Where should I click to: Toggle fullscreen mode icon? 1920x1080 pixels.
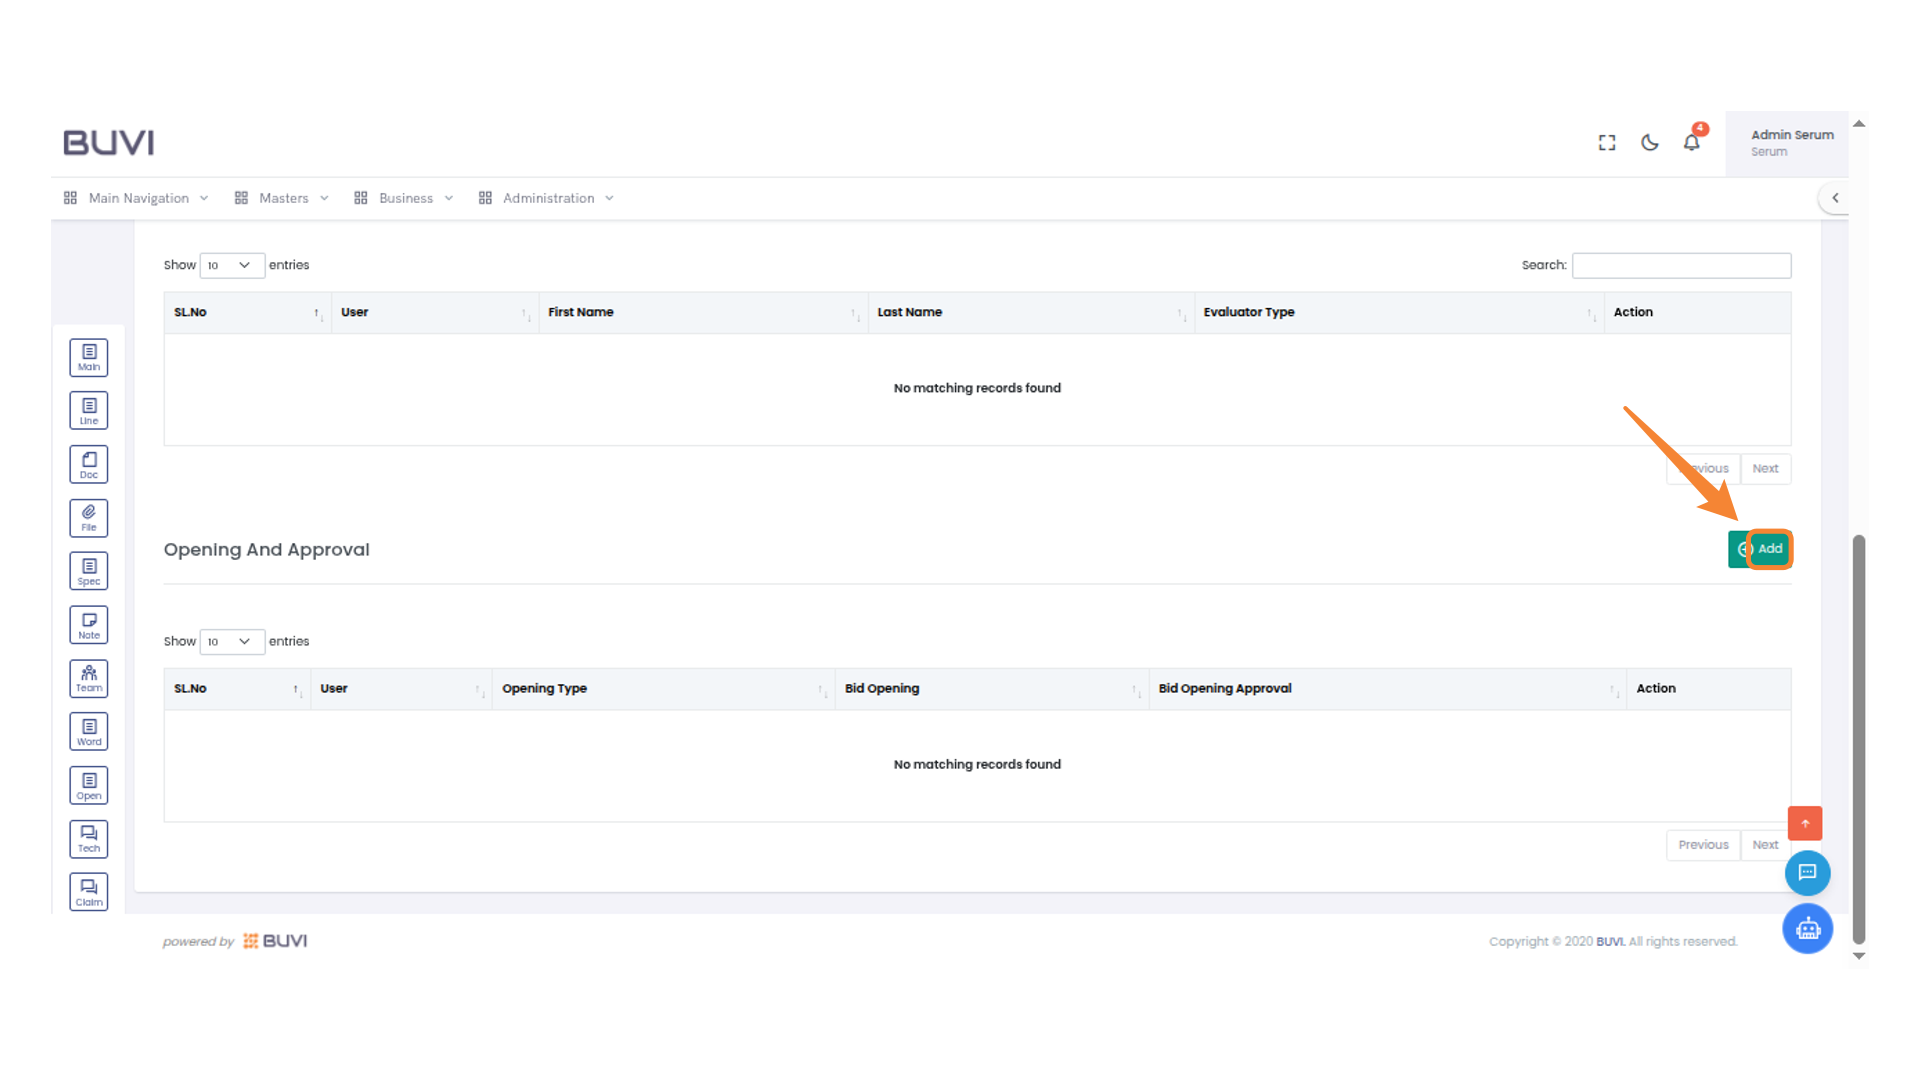pos(1607,143)
